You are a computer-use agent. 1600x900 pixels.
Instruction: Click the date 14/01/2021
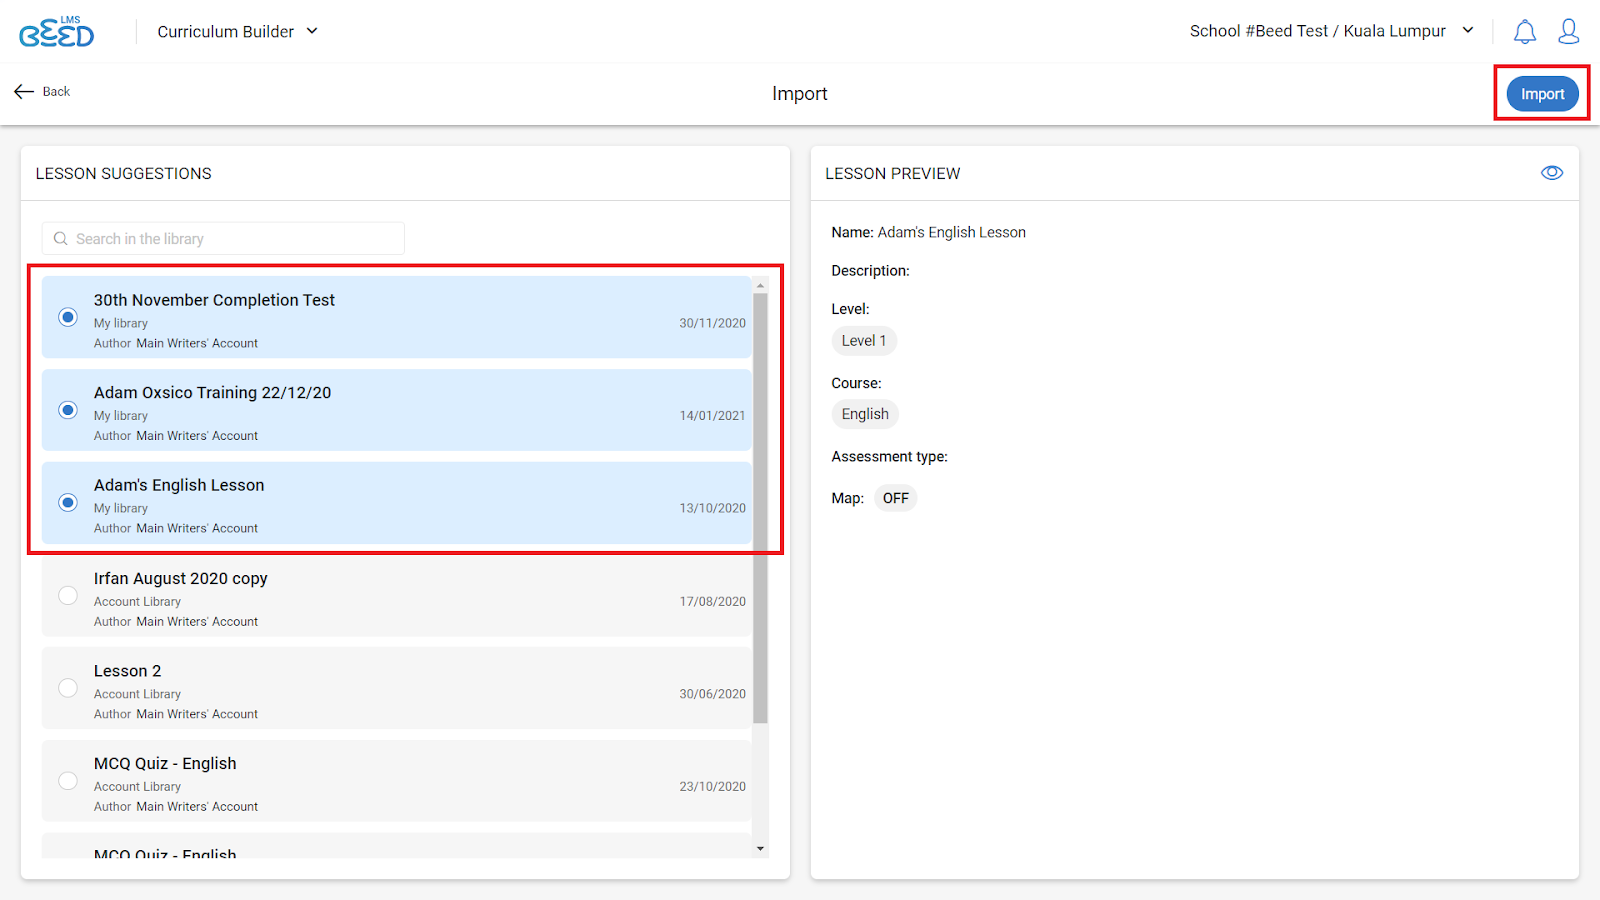point(712,416)
